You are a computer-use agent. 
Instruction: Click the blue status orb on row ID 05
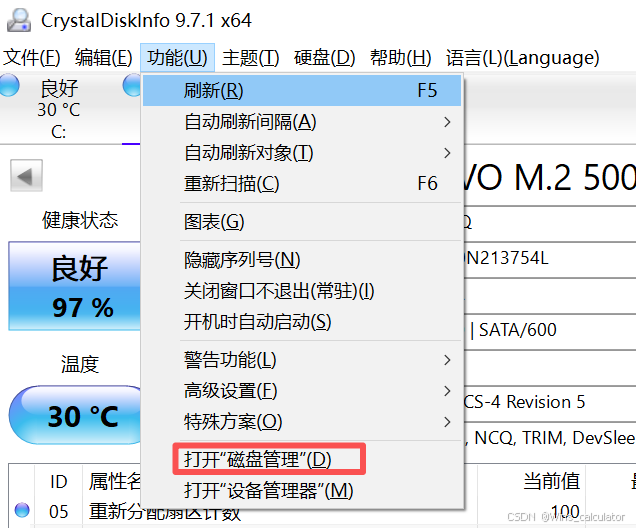pos(22,510)
